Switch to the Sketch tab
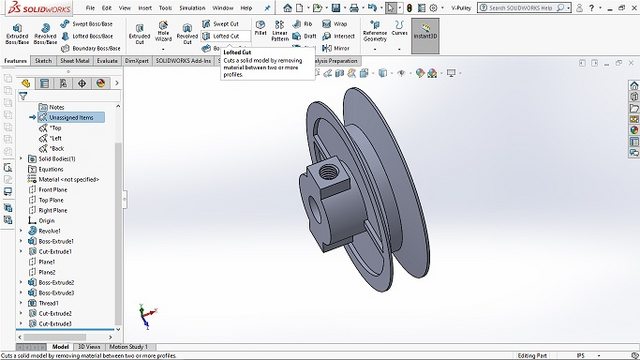This screenshot has width=640, height=360. pyautogui.click(x=43, y=61)
